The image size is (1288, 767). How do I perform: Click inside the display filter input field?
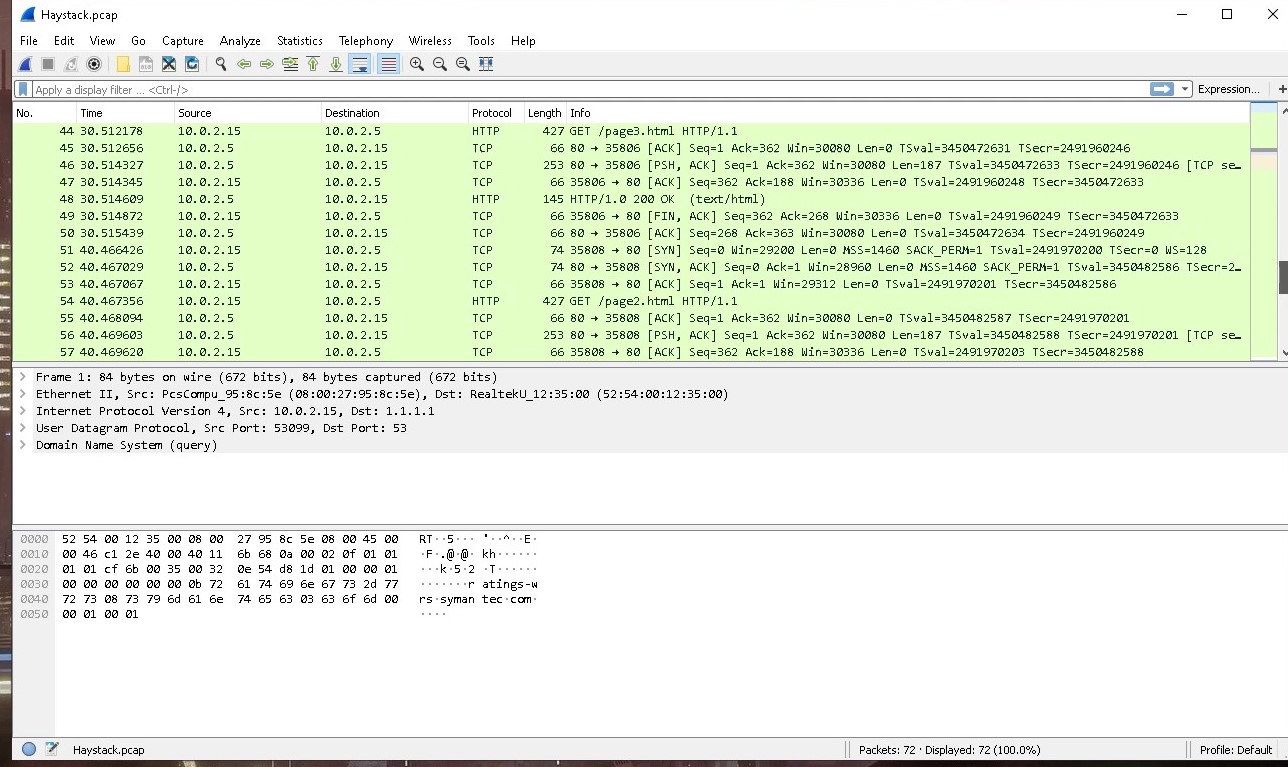point(590,89)
